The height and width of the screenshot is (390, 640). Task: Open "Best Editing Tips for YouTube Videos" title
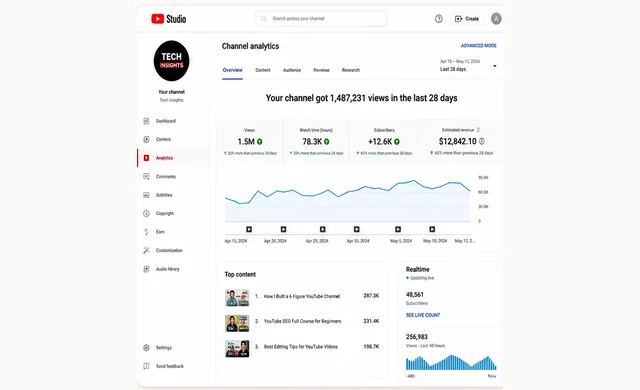pyautogui.click(x=301, y=347)
